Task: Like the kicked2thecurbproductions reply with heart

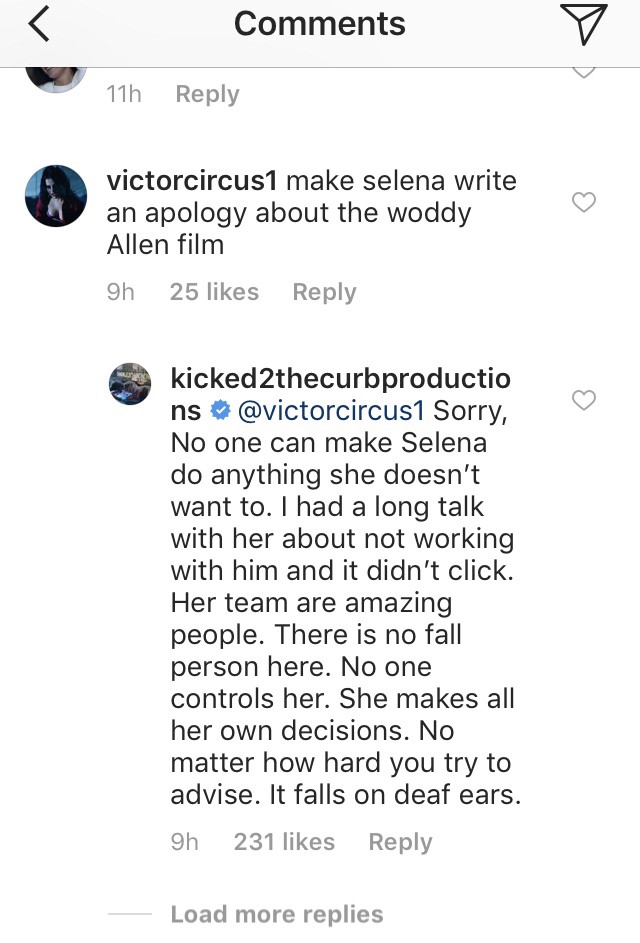Action: (x=583, y=401)
